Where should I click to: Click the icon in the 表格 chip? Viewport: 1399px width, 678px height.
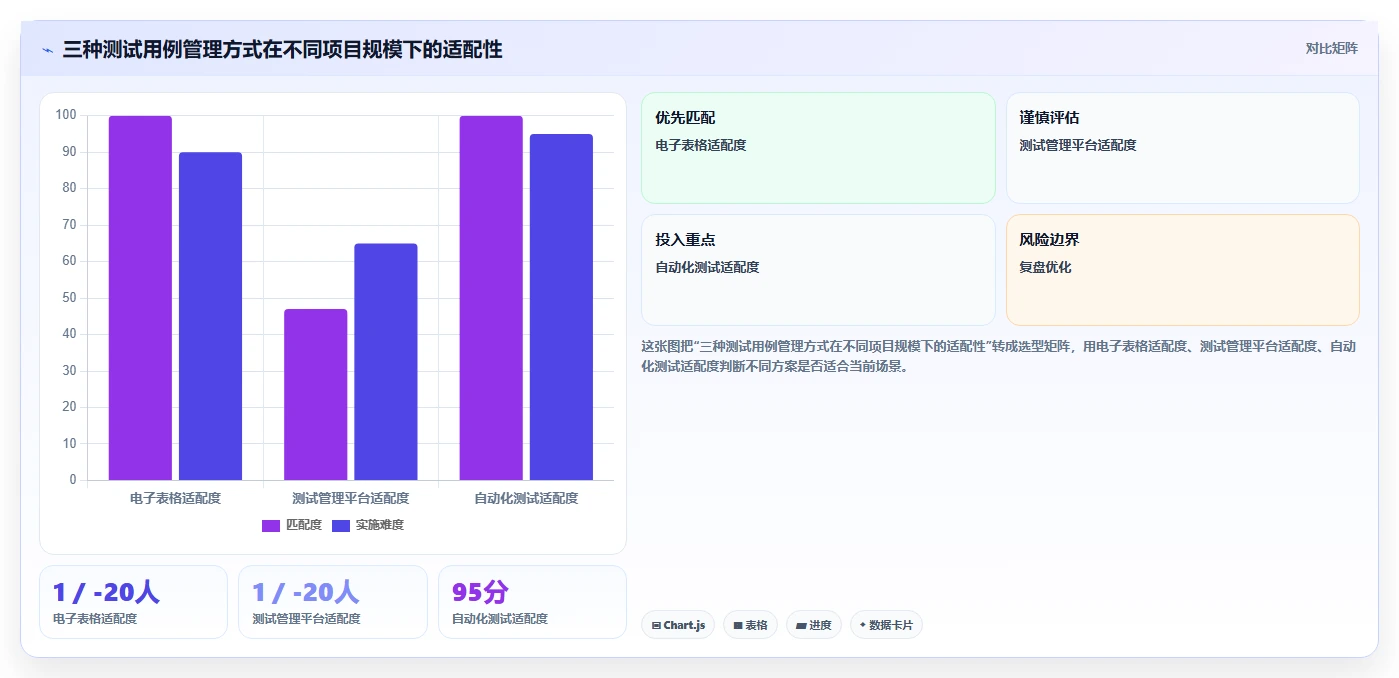pyautogui.click(x=738, y=625)
